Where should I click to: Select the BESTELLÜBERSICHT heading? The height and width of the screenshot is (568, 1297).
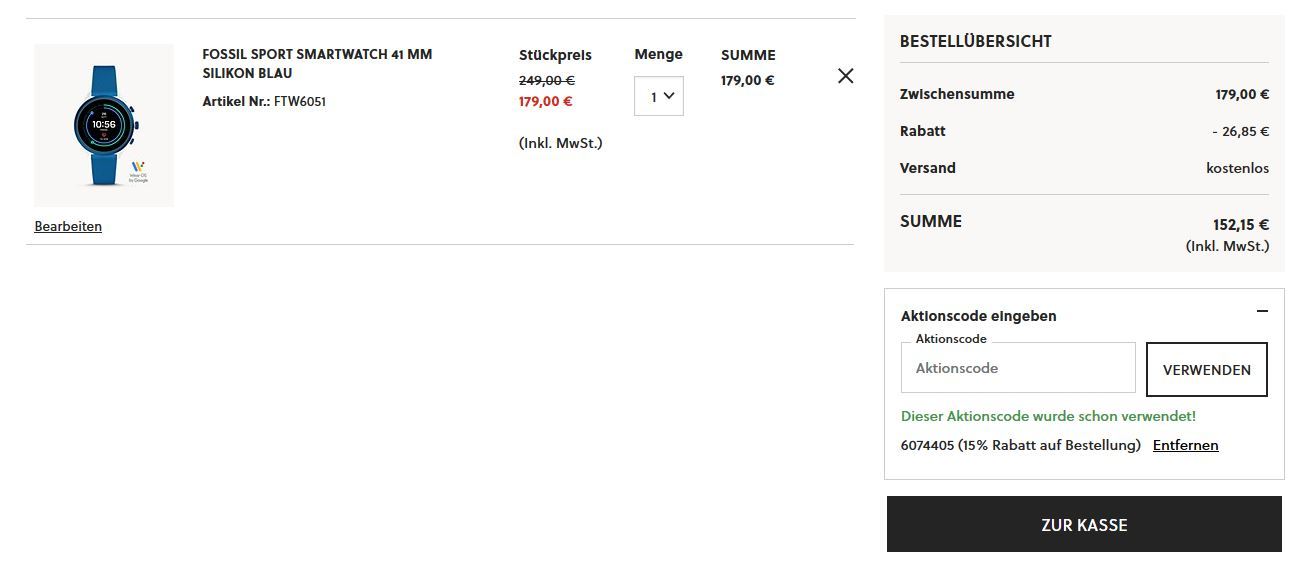[x=975, y=41]
